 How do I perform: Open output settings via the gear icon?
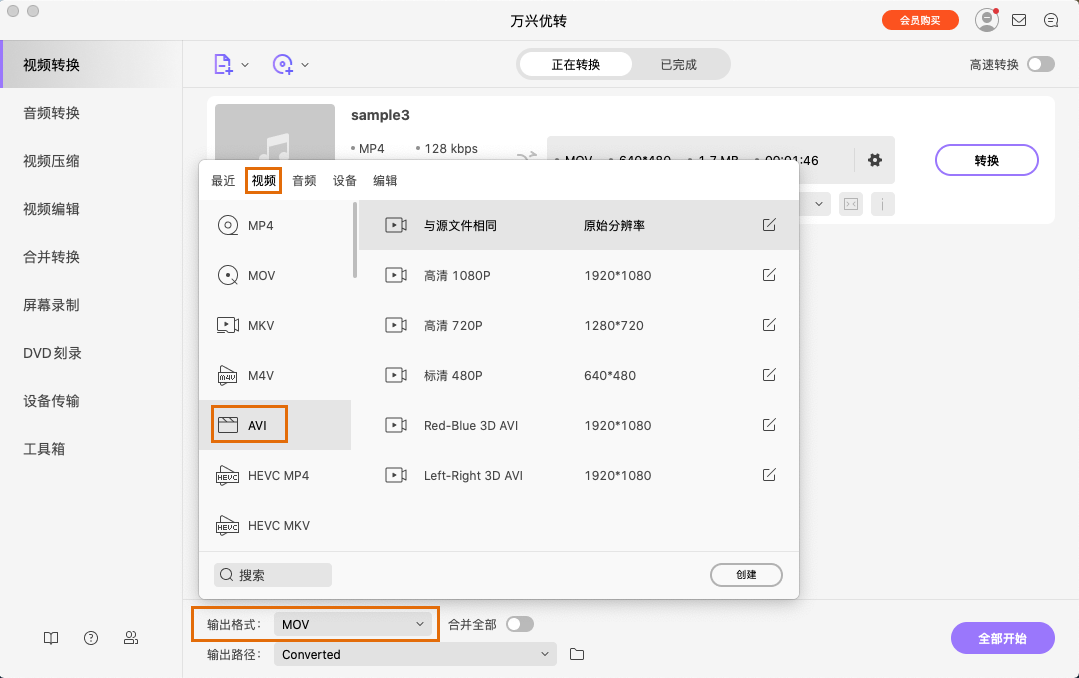pyautogui.click(x=875, y=160)
